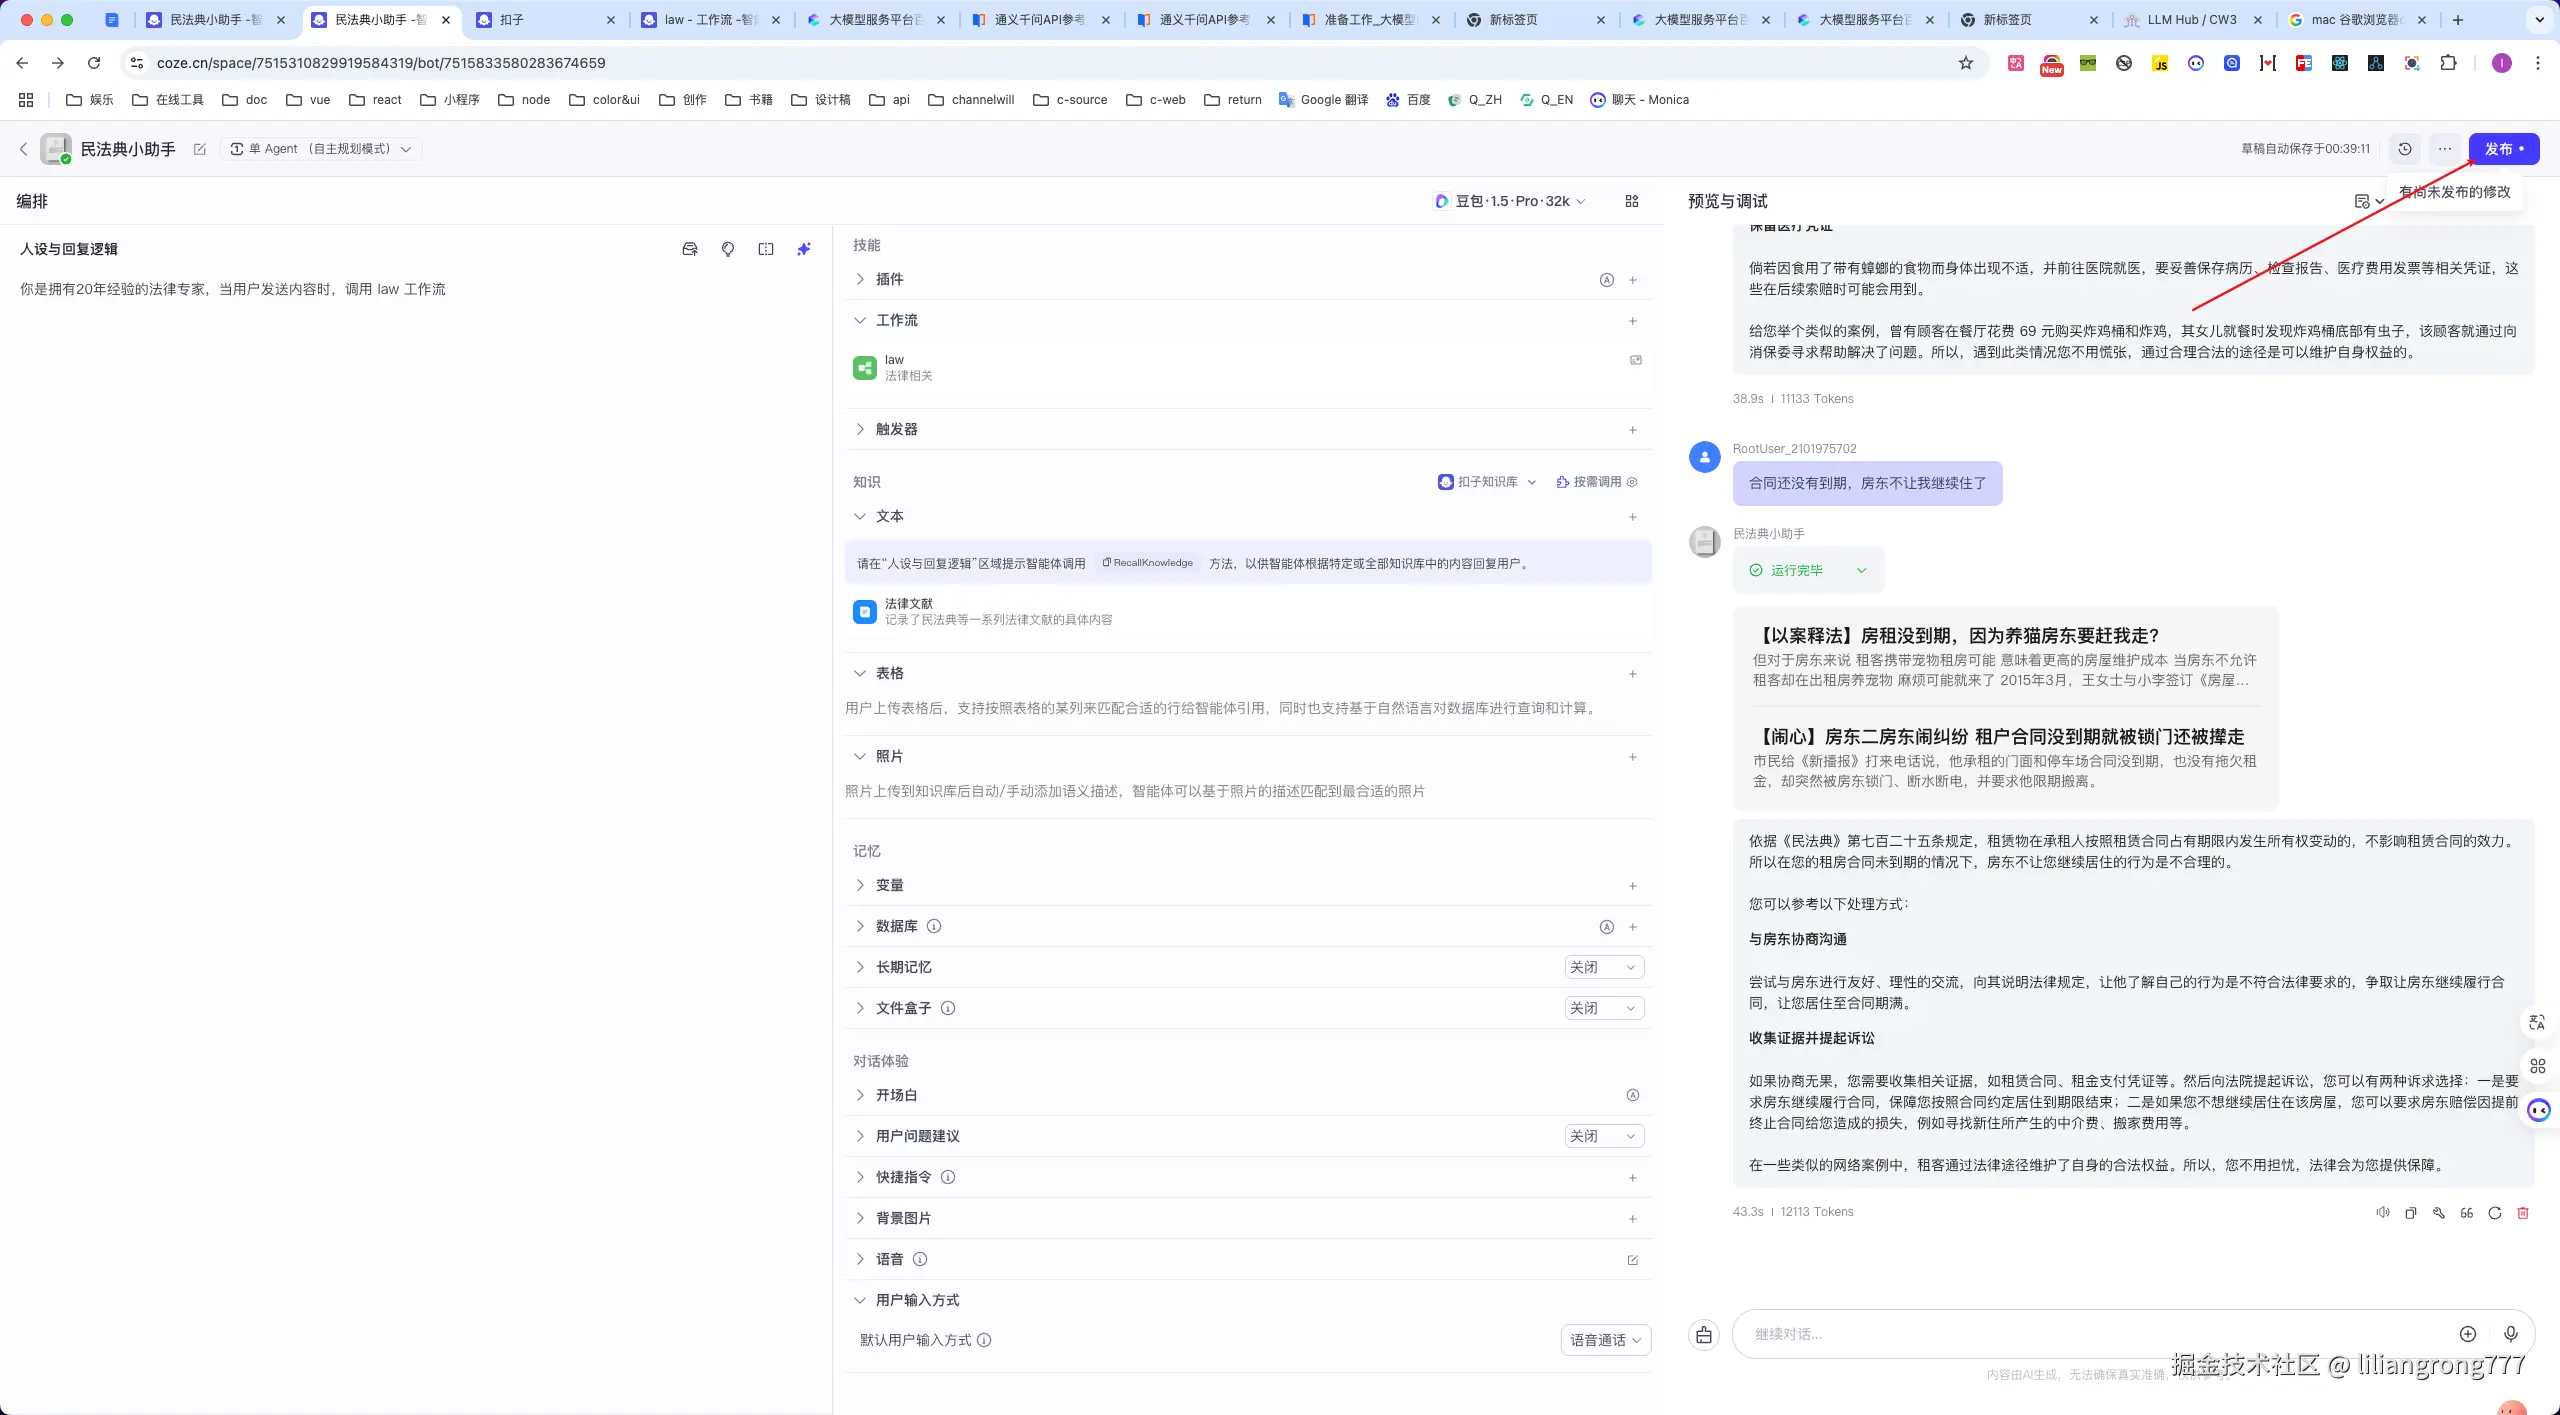Click the 发布 publish button
The image size is (2560, 1415).
[2503, 149]
